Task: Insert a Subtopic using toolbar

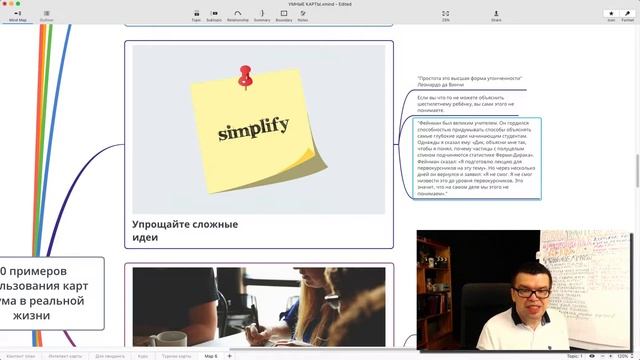Action: point(214,16)
